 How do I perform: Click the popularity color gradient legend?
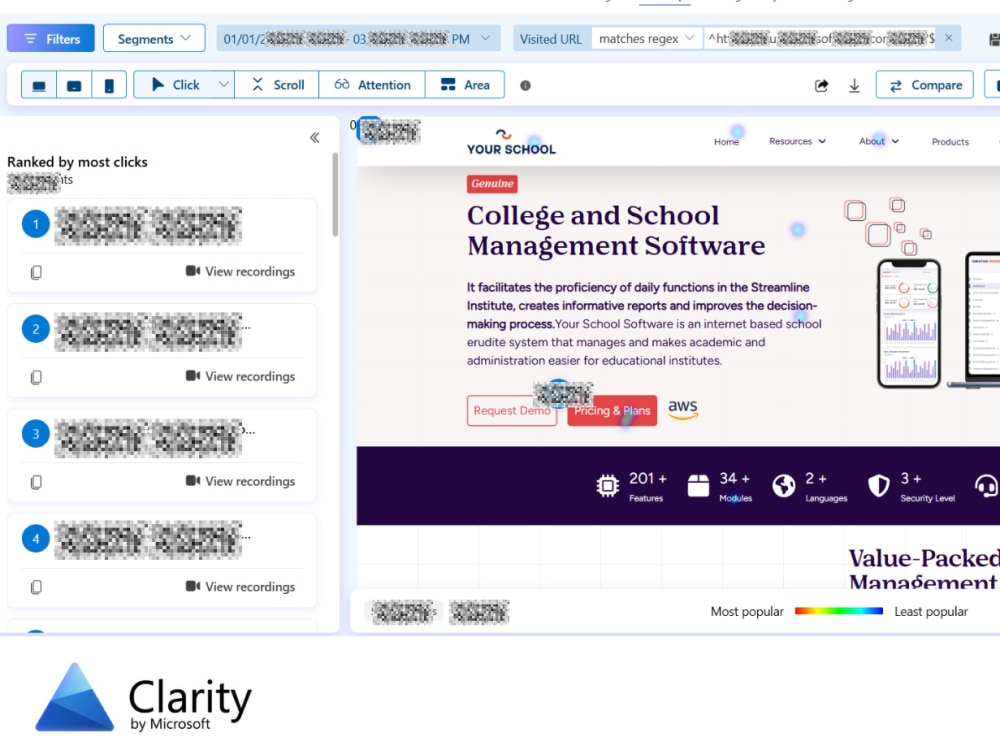pyautogui.click(x=839, y=611)
